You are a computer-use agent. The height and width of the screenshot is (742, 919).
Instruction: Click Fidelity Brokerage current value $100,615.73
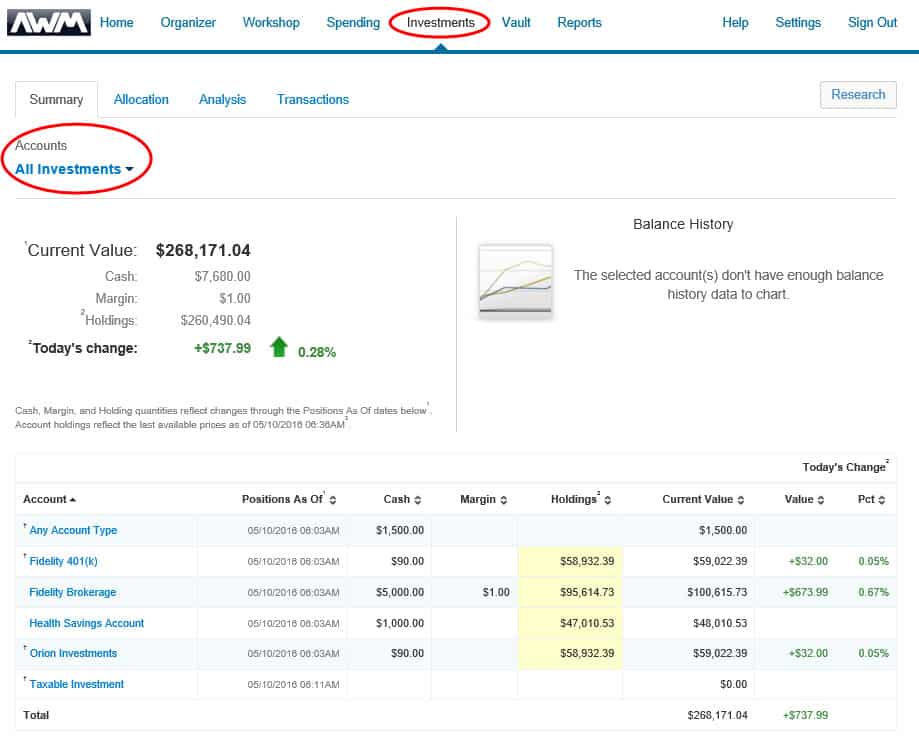point(717,593)
